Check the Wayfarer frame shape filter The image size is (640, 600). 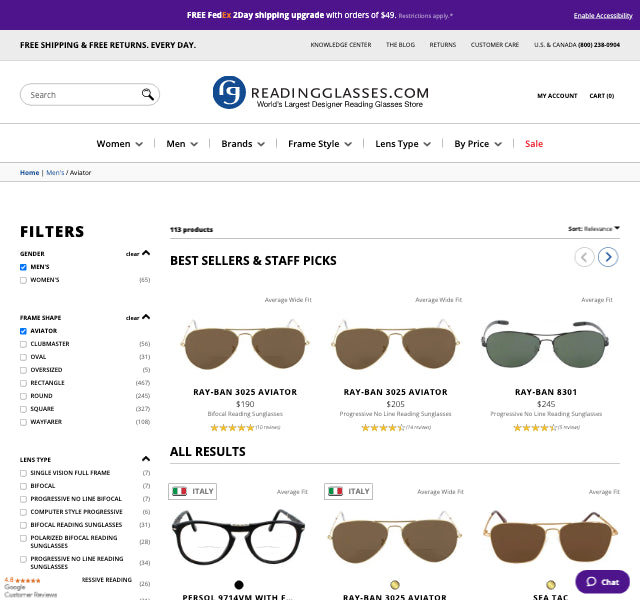[x=23, y=422]
